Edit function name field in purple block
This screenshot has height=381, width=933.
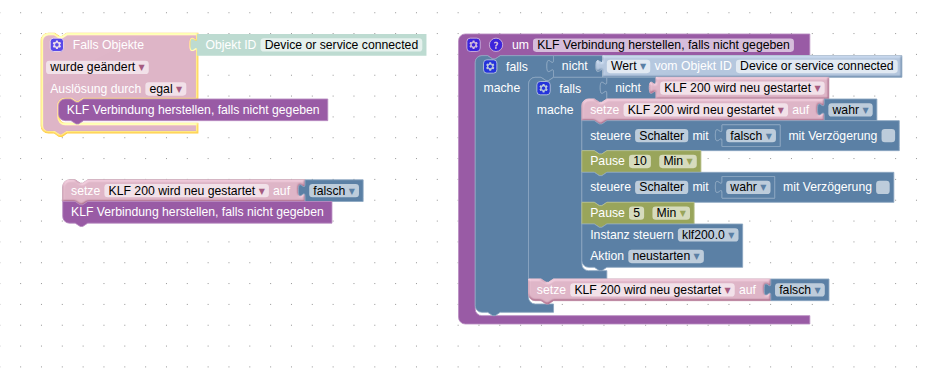point(663,45)
